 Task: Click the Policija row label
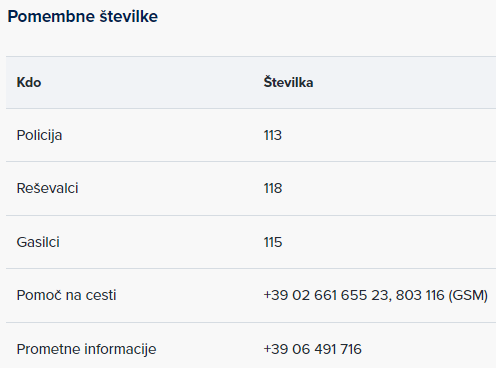[x=39, y=136]
